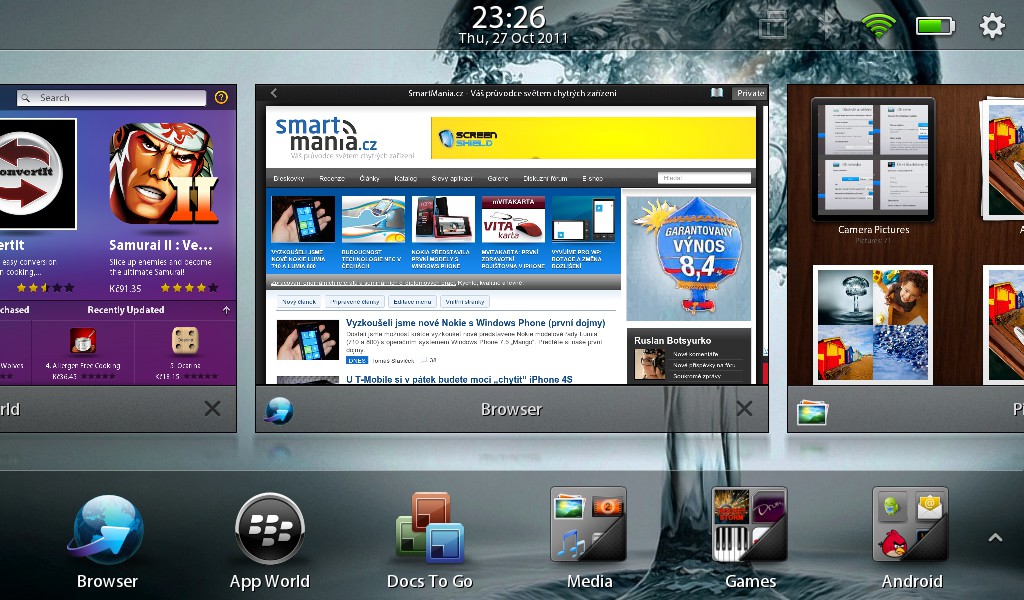Click the first article's thumbnail image
This screenshot has height=600, width=1024.
pyautogui.click(x=307, y=339)
